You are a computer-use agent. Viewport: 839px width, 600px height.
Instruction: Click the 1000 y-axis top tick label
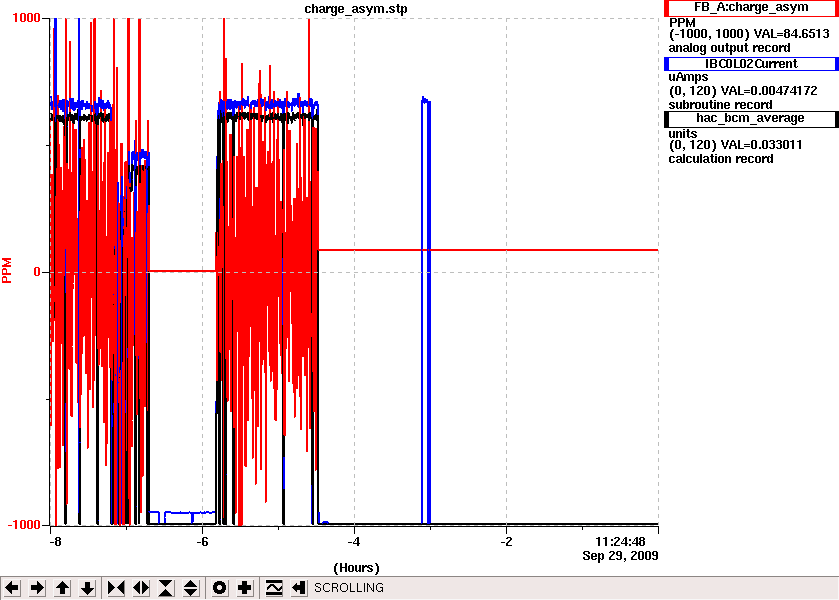pyautogui.click(x=26, y=18)
